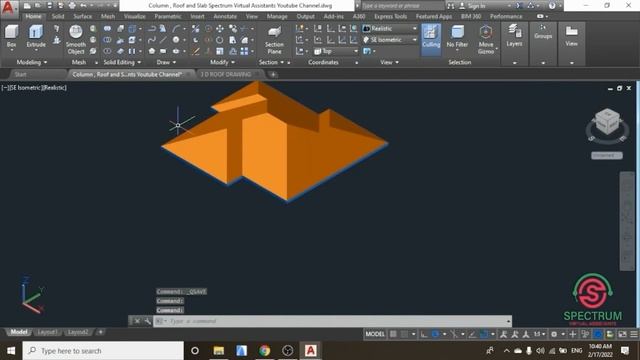
Task: Expand the View panel title dropdown
Action: 389,62
